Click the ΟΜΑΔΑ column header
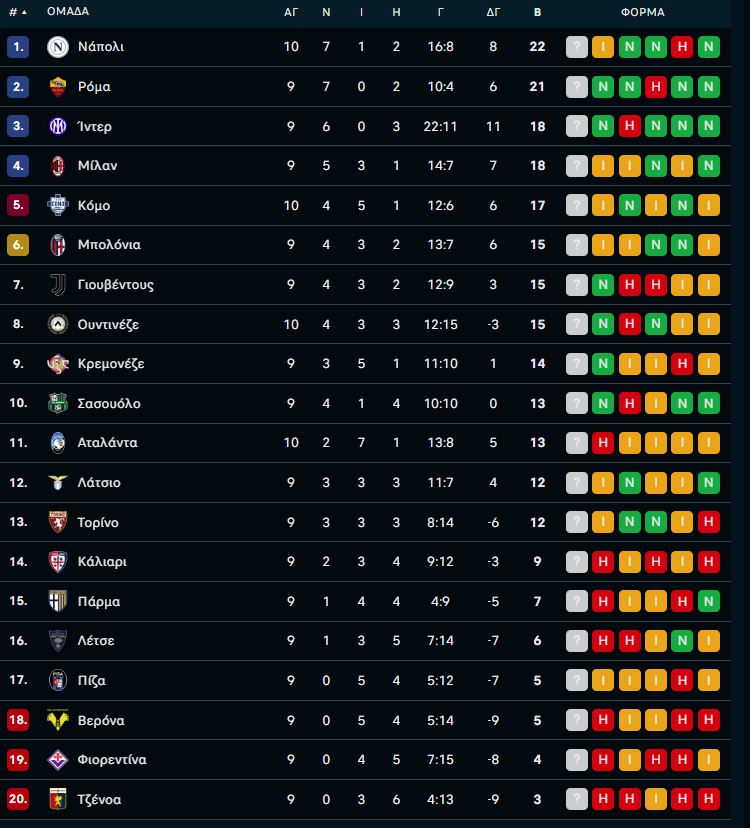Viewport: 750px width, 828px height. click(x=68, y=12)
